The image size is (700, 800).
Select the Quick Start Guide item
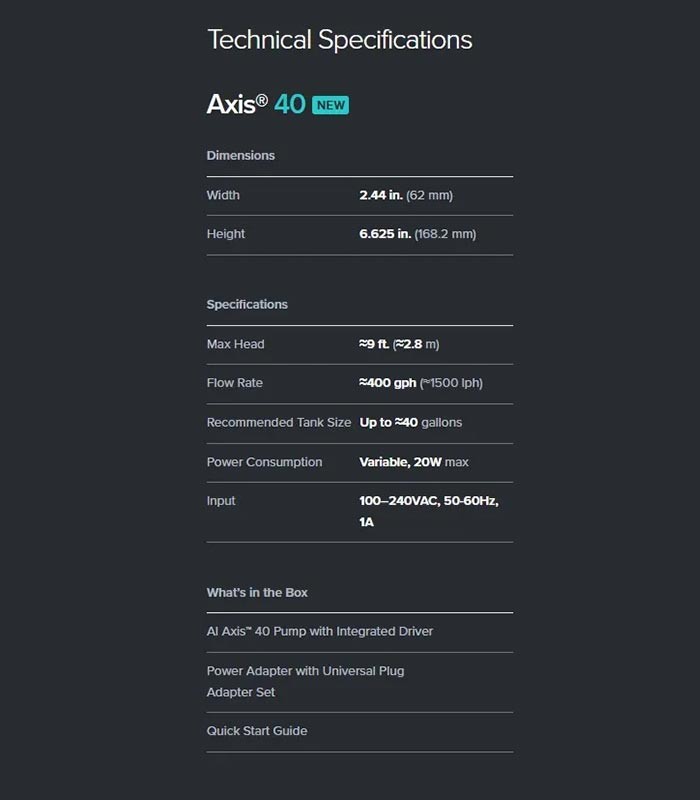pyautogui.click(x=257, y=731)
